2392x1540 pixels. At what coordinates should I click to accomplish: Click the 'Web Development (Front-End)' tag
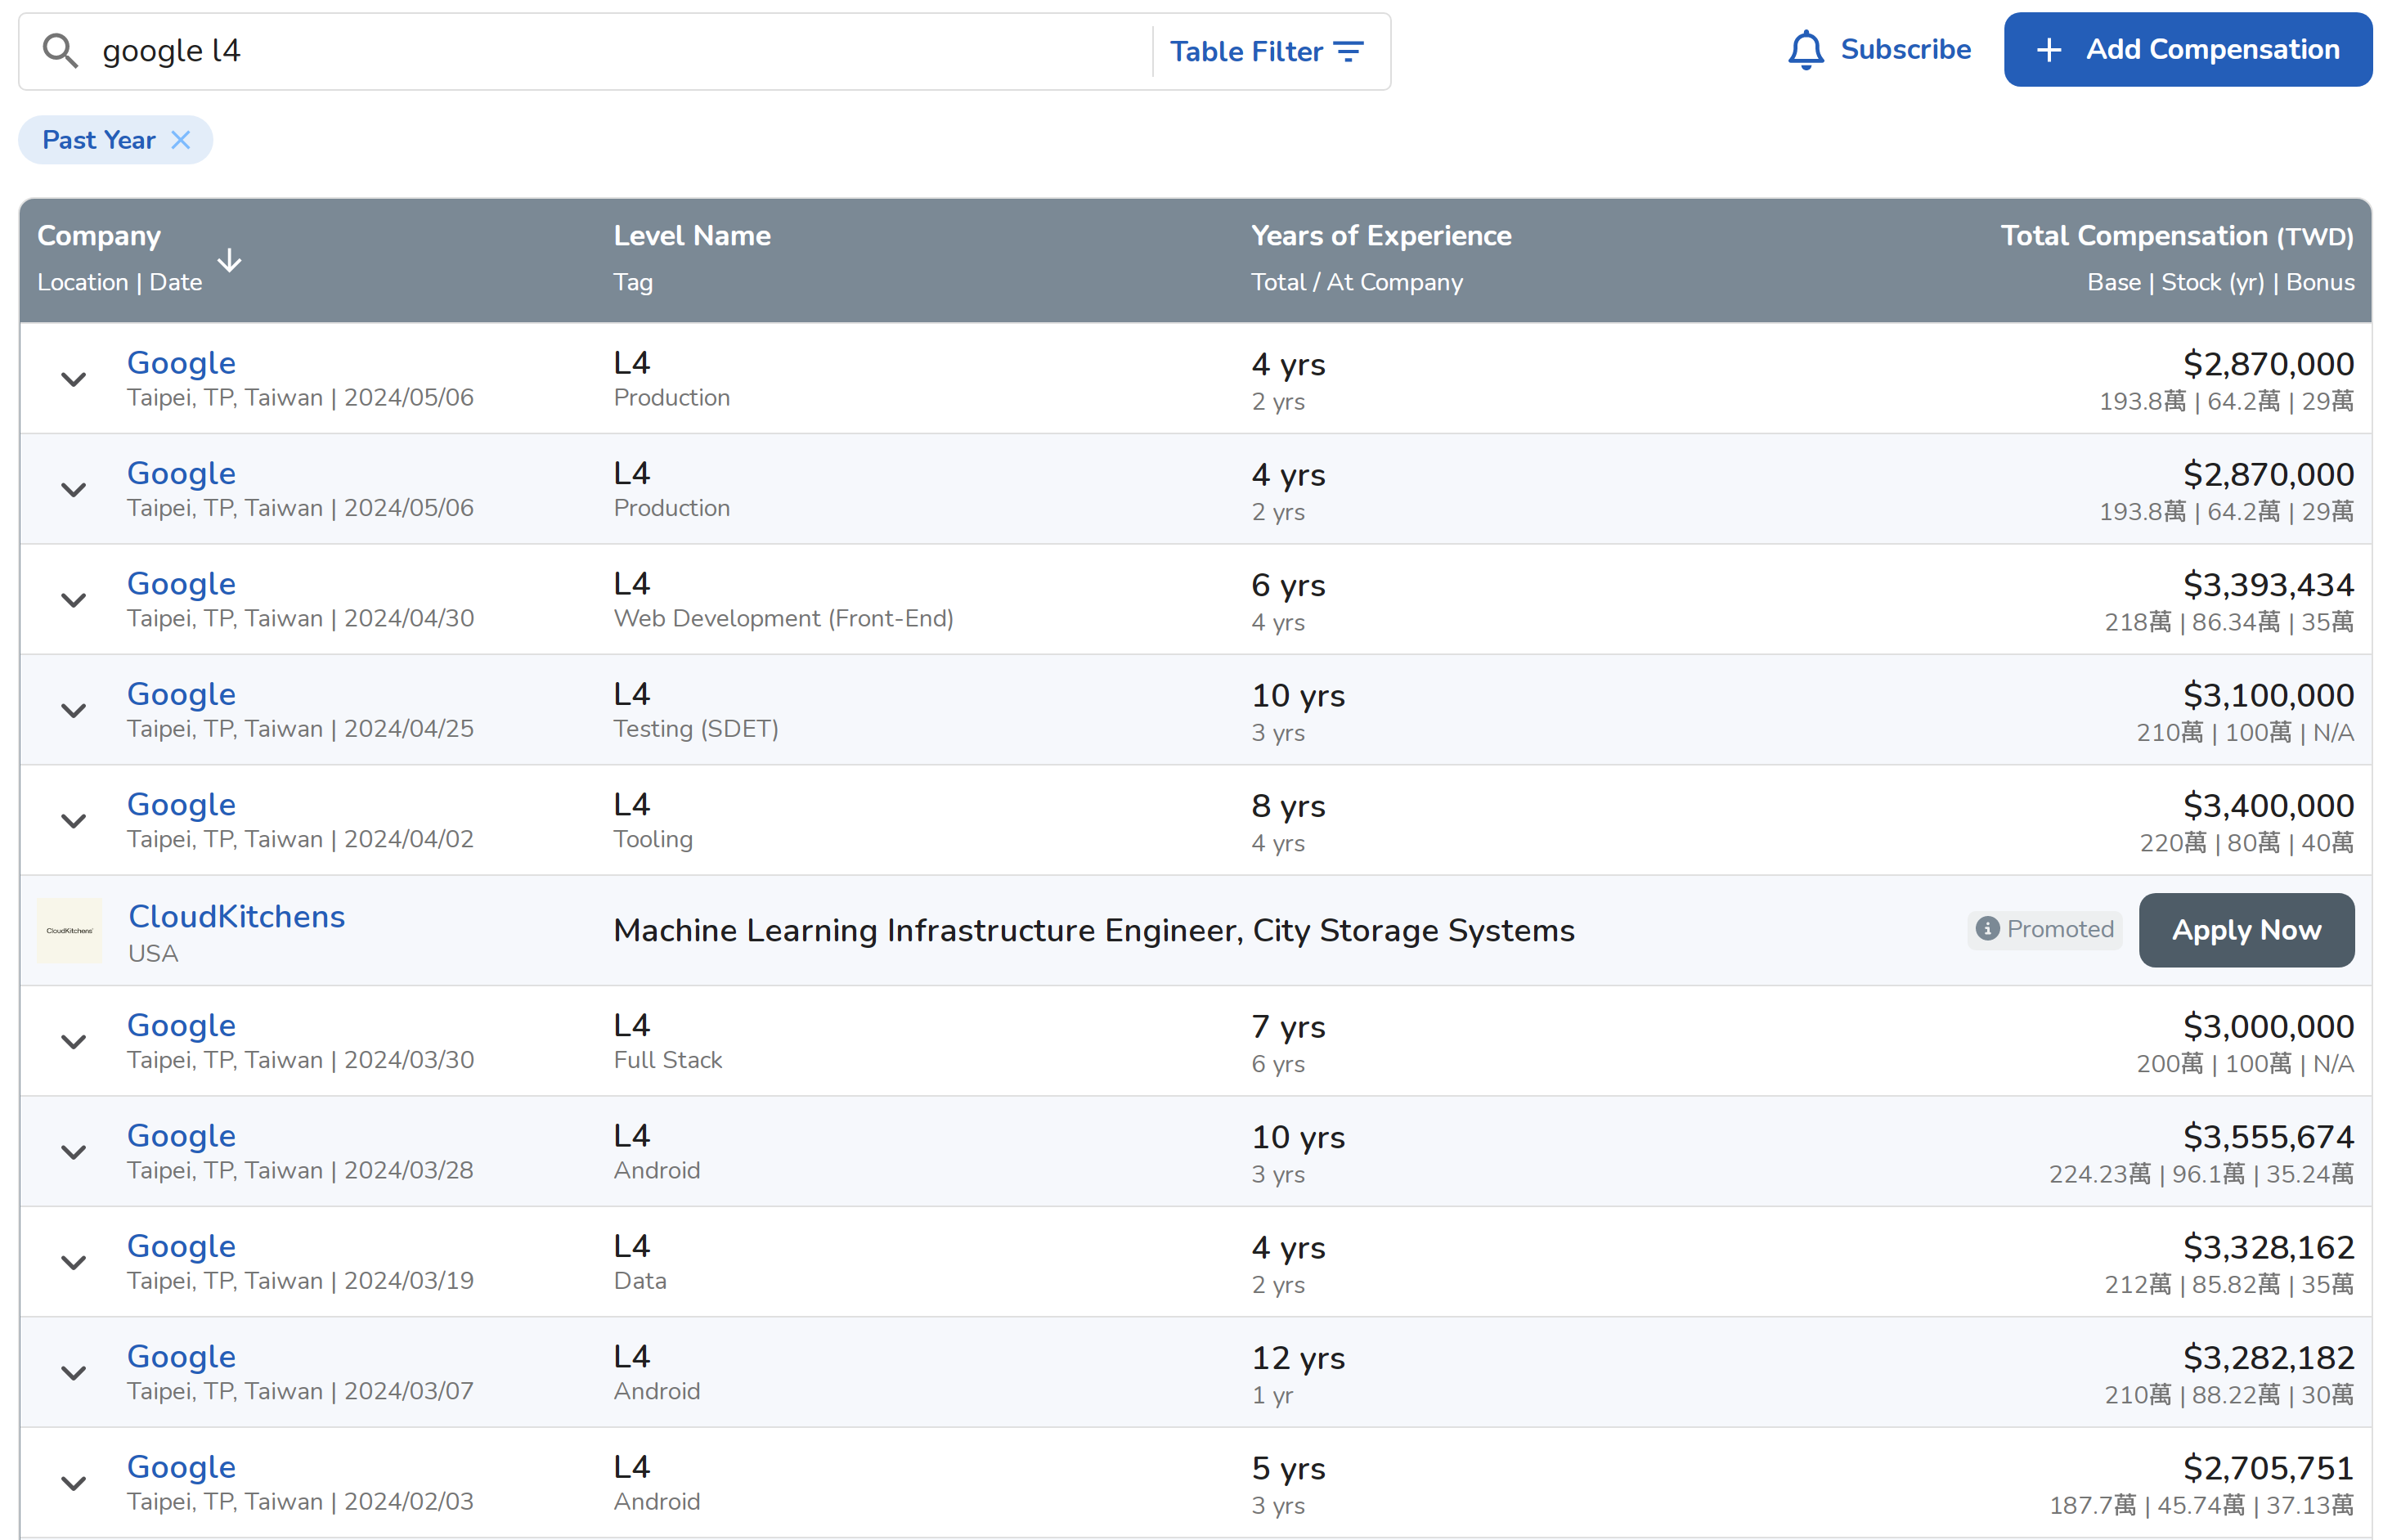(x=783, y=619)
